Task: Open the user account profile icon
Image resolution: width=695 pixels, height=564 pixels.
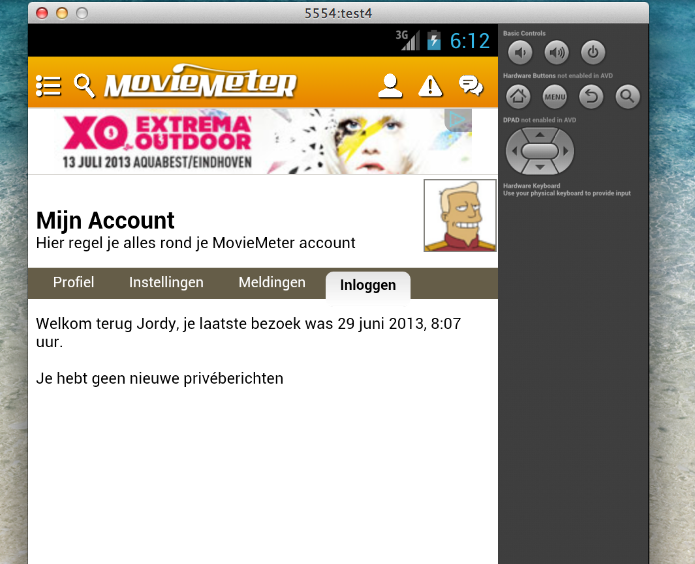Action: (390, 85)
